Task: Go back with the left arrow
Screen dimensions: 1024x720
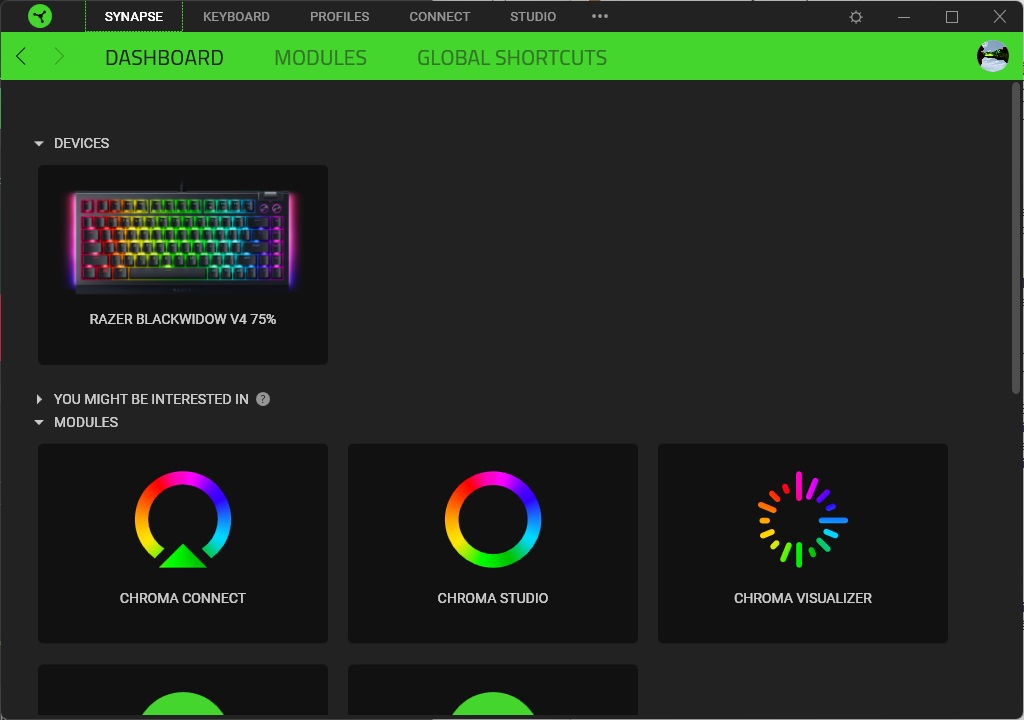Action: pyautogui.click(x=21, y=57)
